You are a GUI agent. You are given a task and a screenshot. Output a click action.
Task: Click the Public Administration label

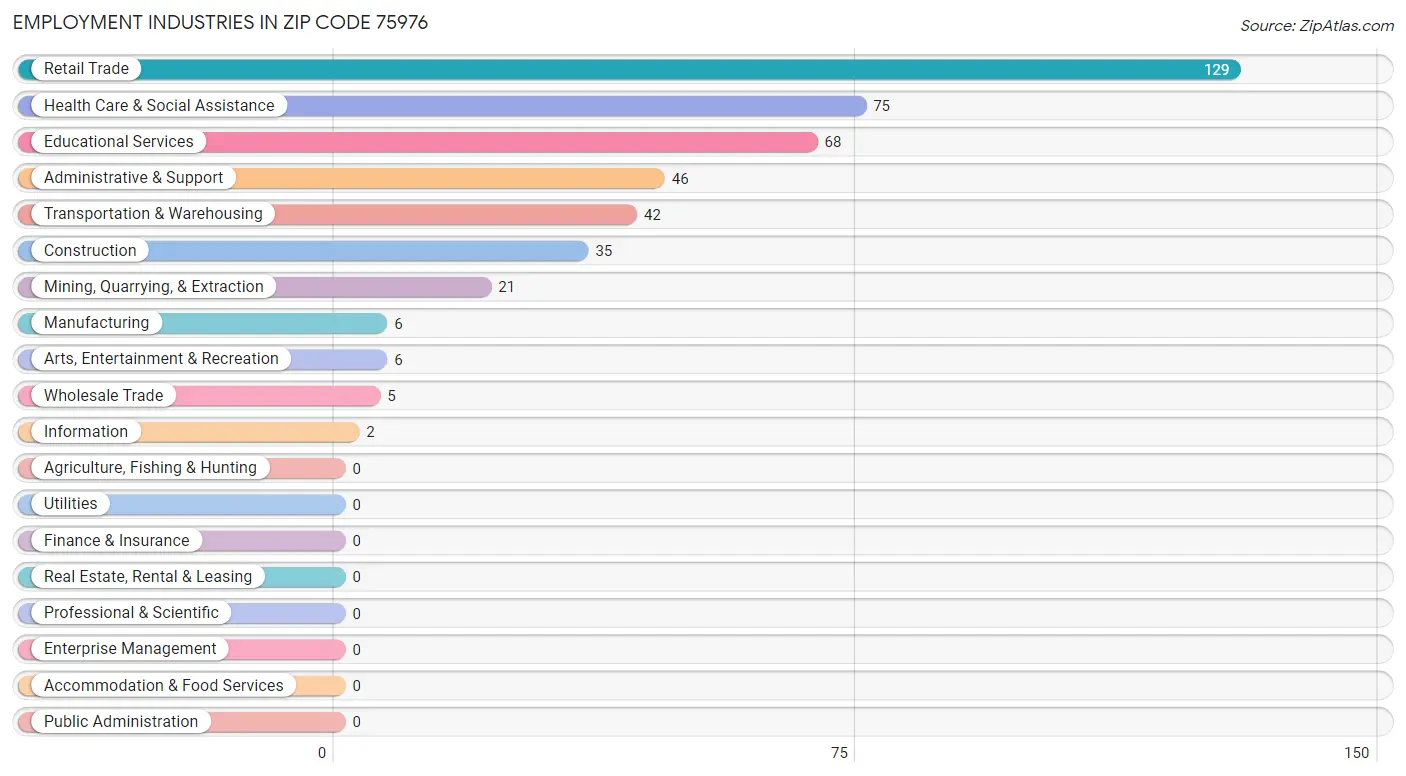tap(121, 721)
